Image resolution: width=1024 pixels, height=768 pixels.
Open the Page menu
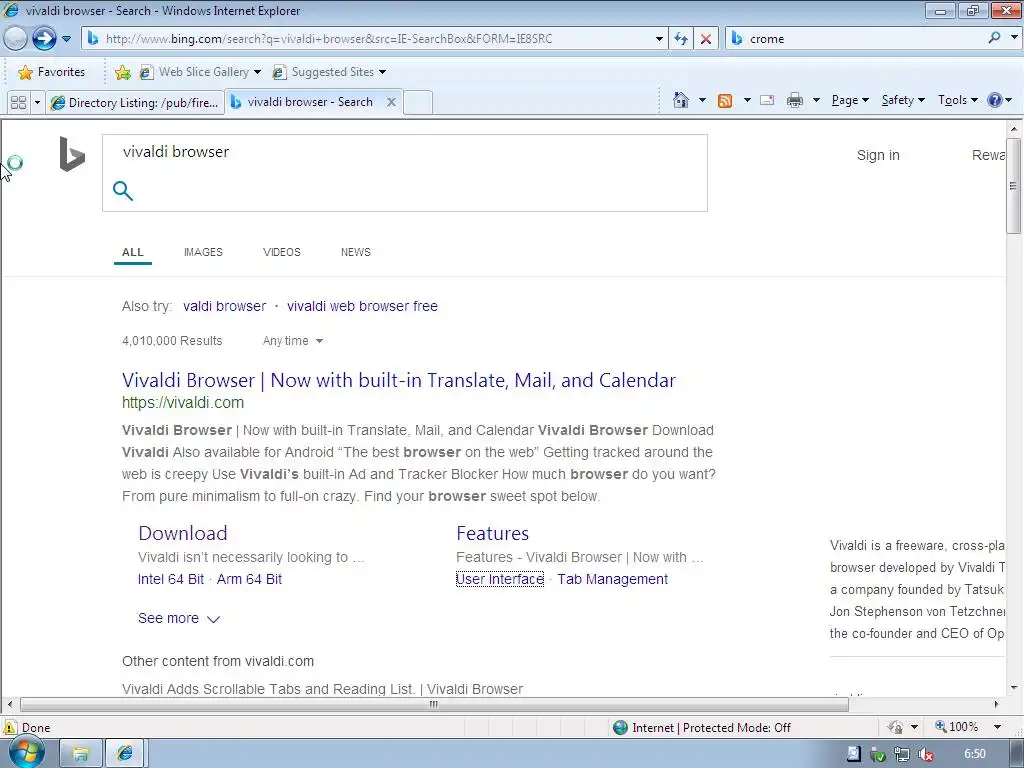(x=850, y=100)
